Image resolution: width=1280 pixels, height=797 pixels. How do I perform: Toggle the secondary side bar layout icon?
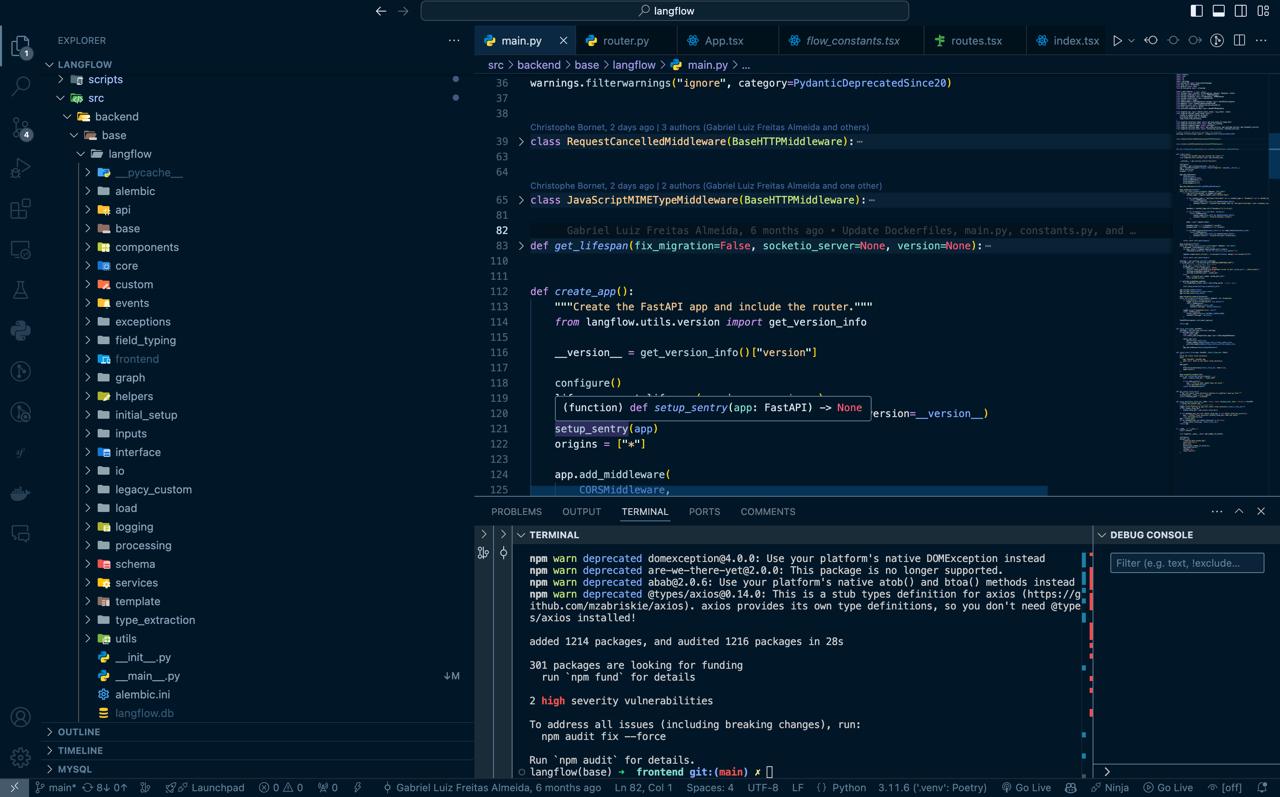1240,11
